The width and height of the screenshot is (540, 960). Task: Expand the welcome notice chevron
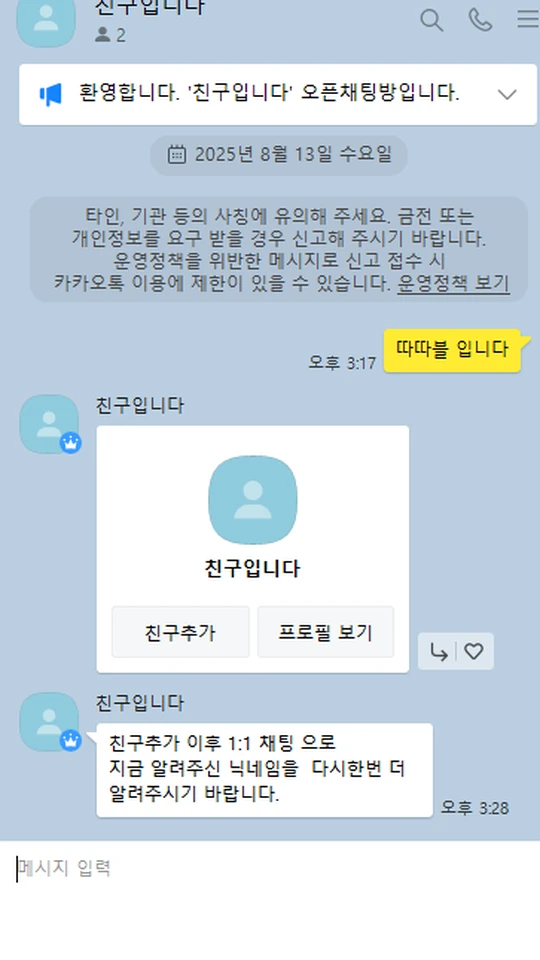point(507,94)
